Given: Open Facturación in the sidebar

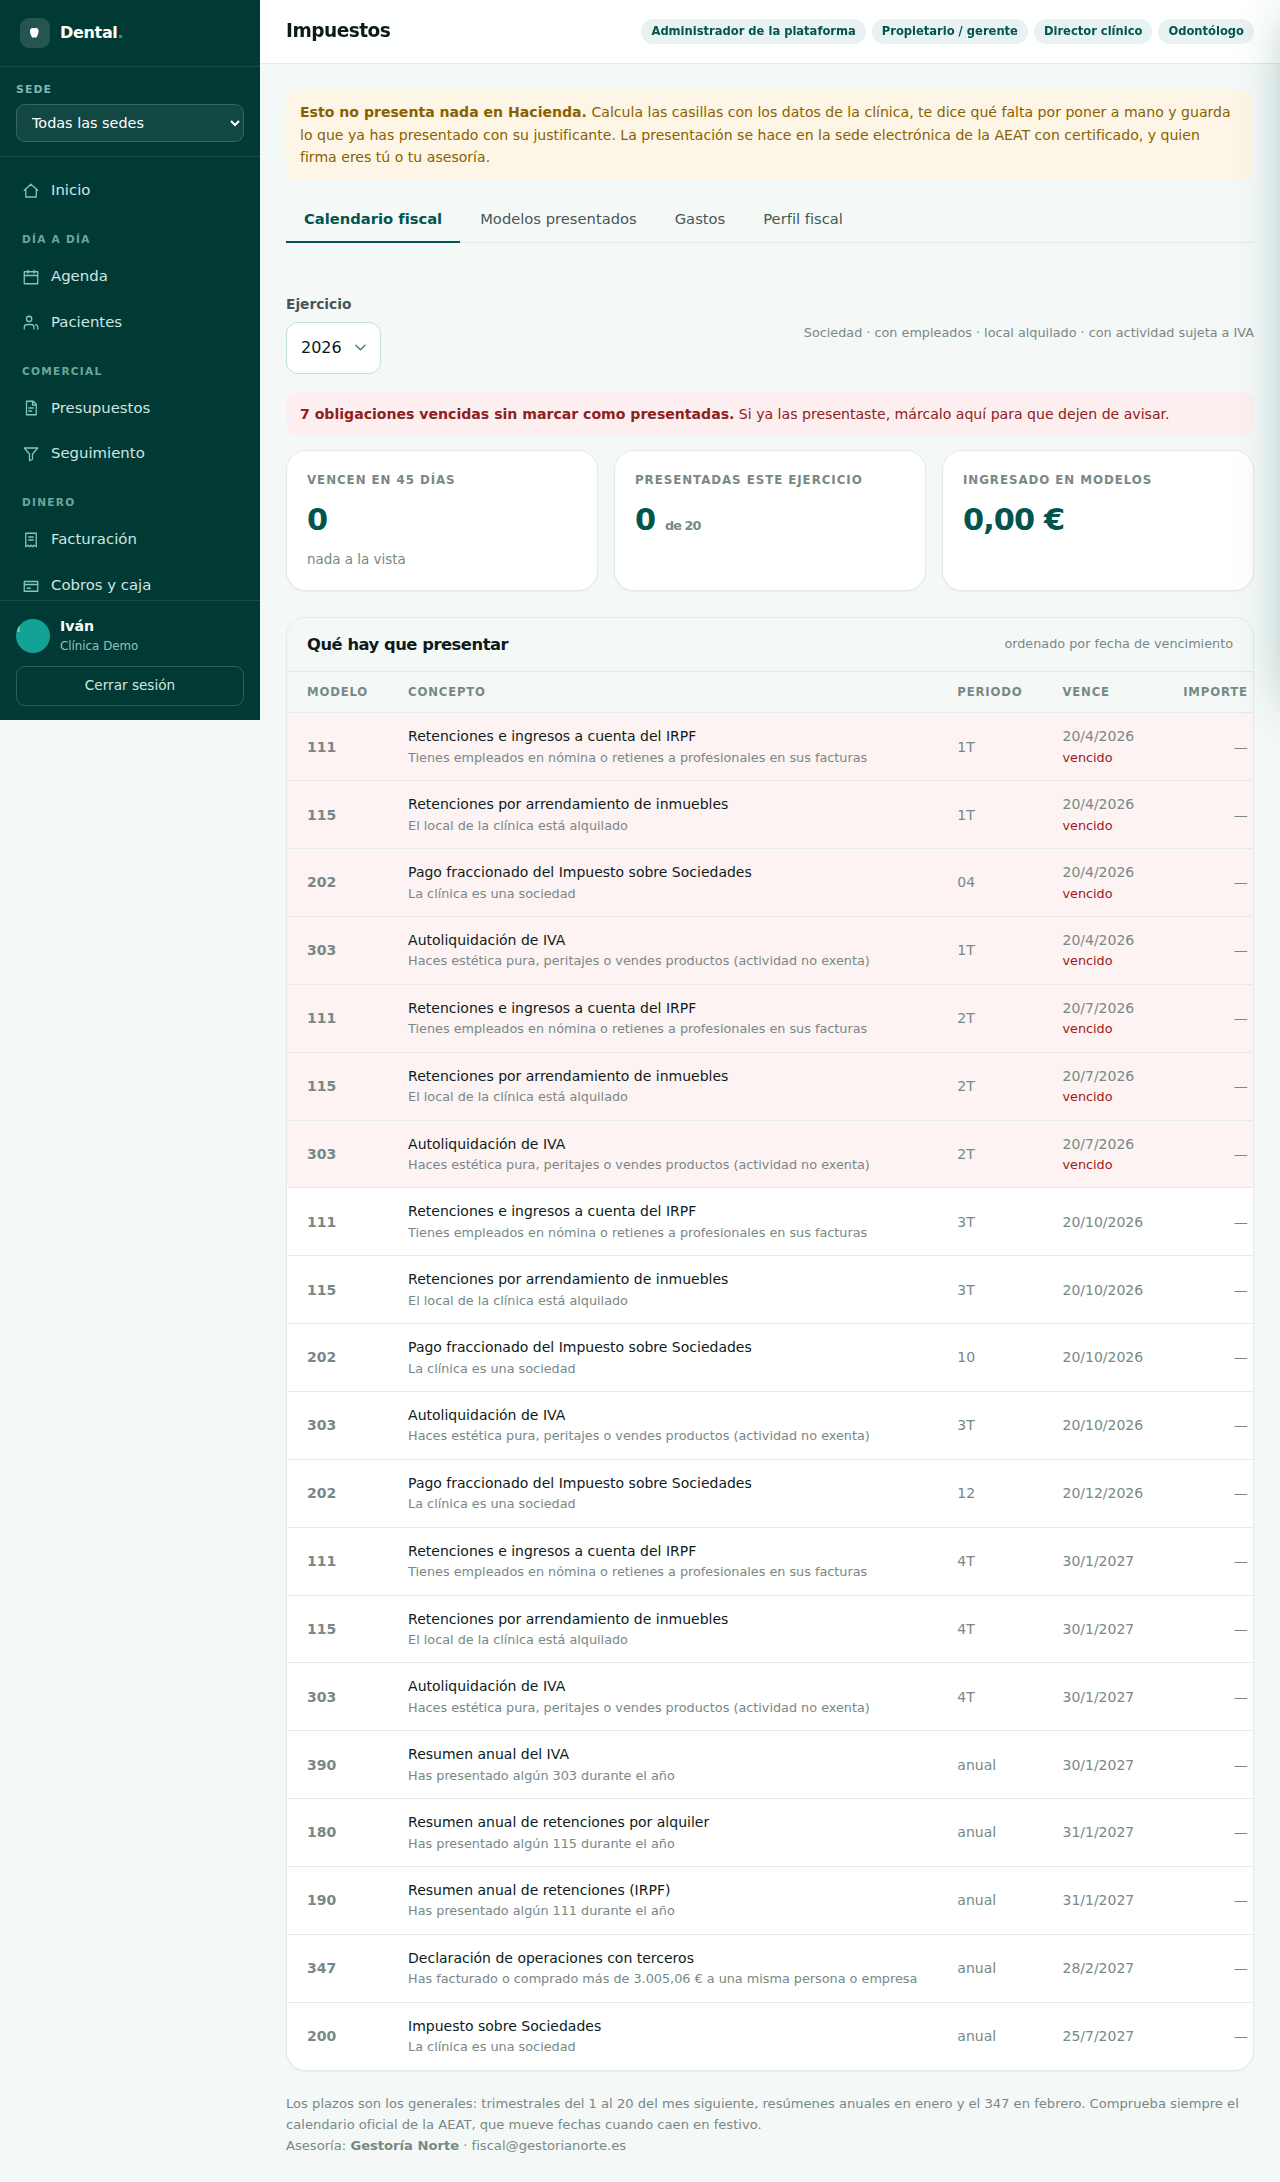Looking at the screenshot, I should [x=130, y=539].
